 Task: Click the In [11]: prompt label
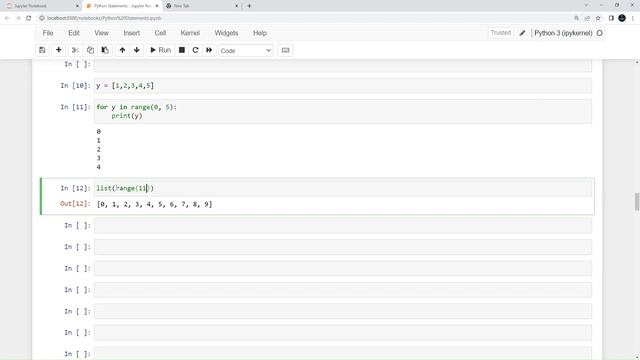76,107
